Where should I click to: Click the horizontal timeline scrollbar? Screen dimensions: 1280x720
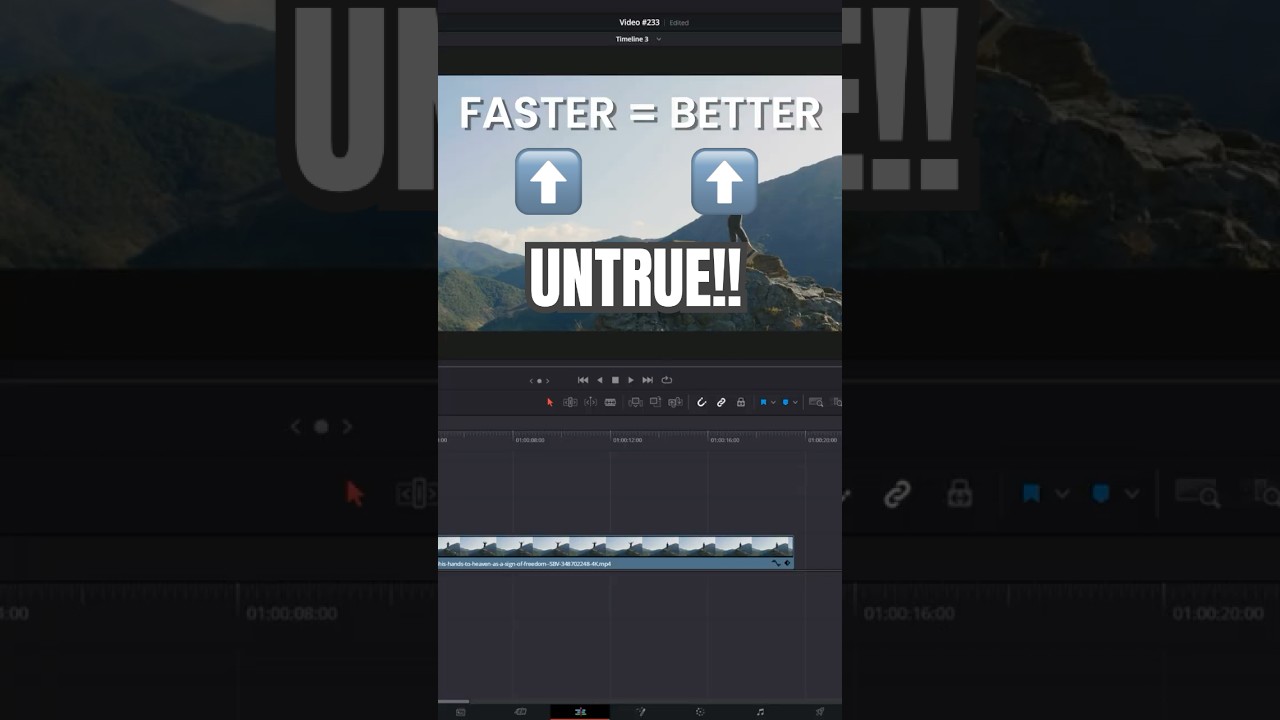(454, 702)
